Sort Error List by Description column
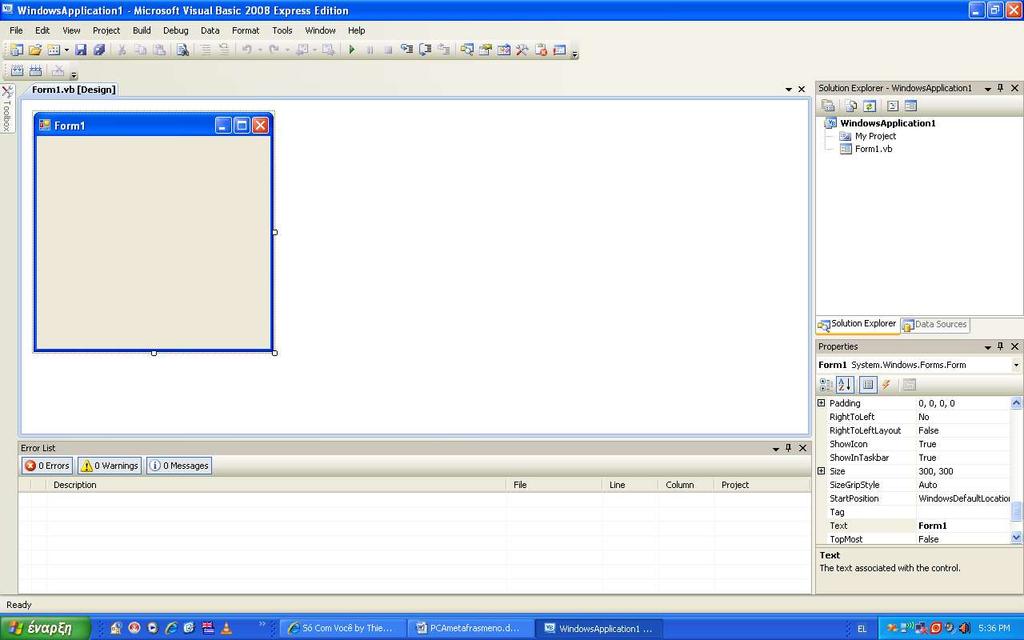1024x640 pixels. tap(276, 485)
